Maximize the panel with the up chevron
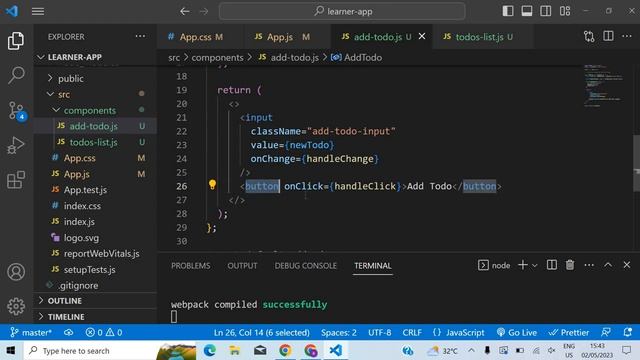Viewport: 640px width, 360px height. pyautogui.click(x=608, y=265)
